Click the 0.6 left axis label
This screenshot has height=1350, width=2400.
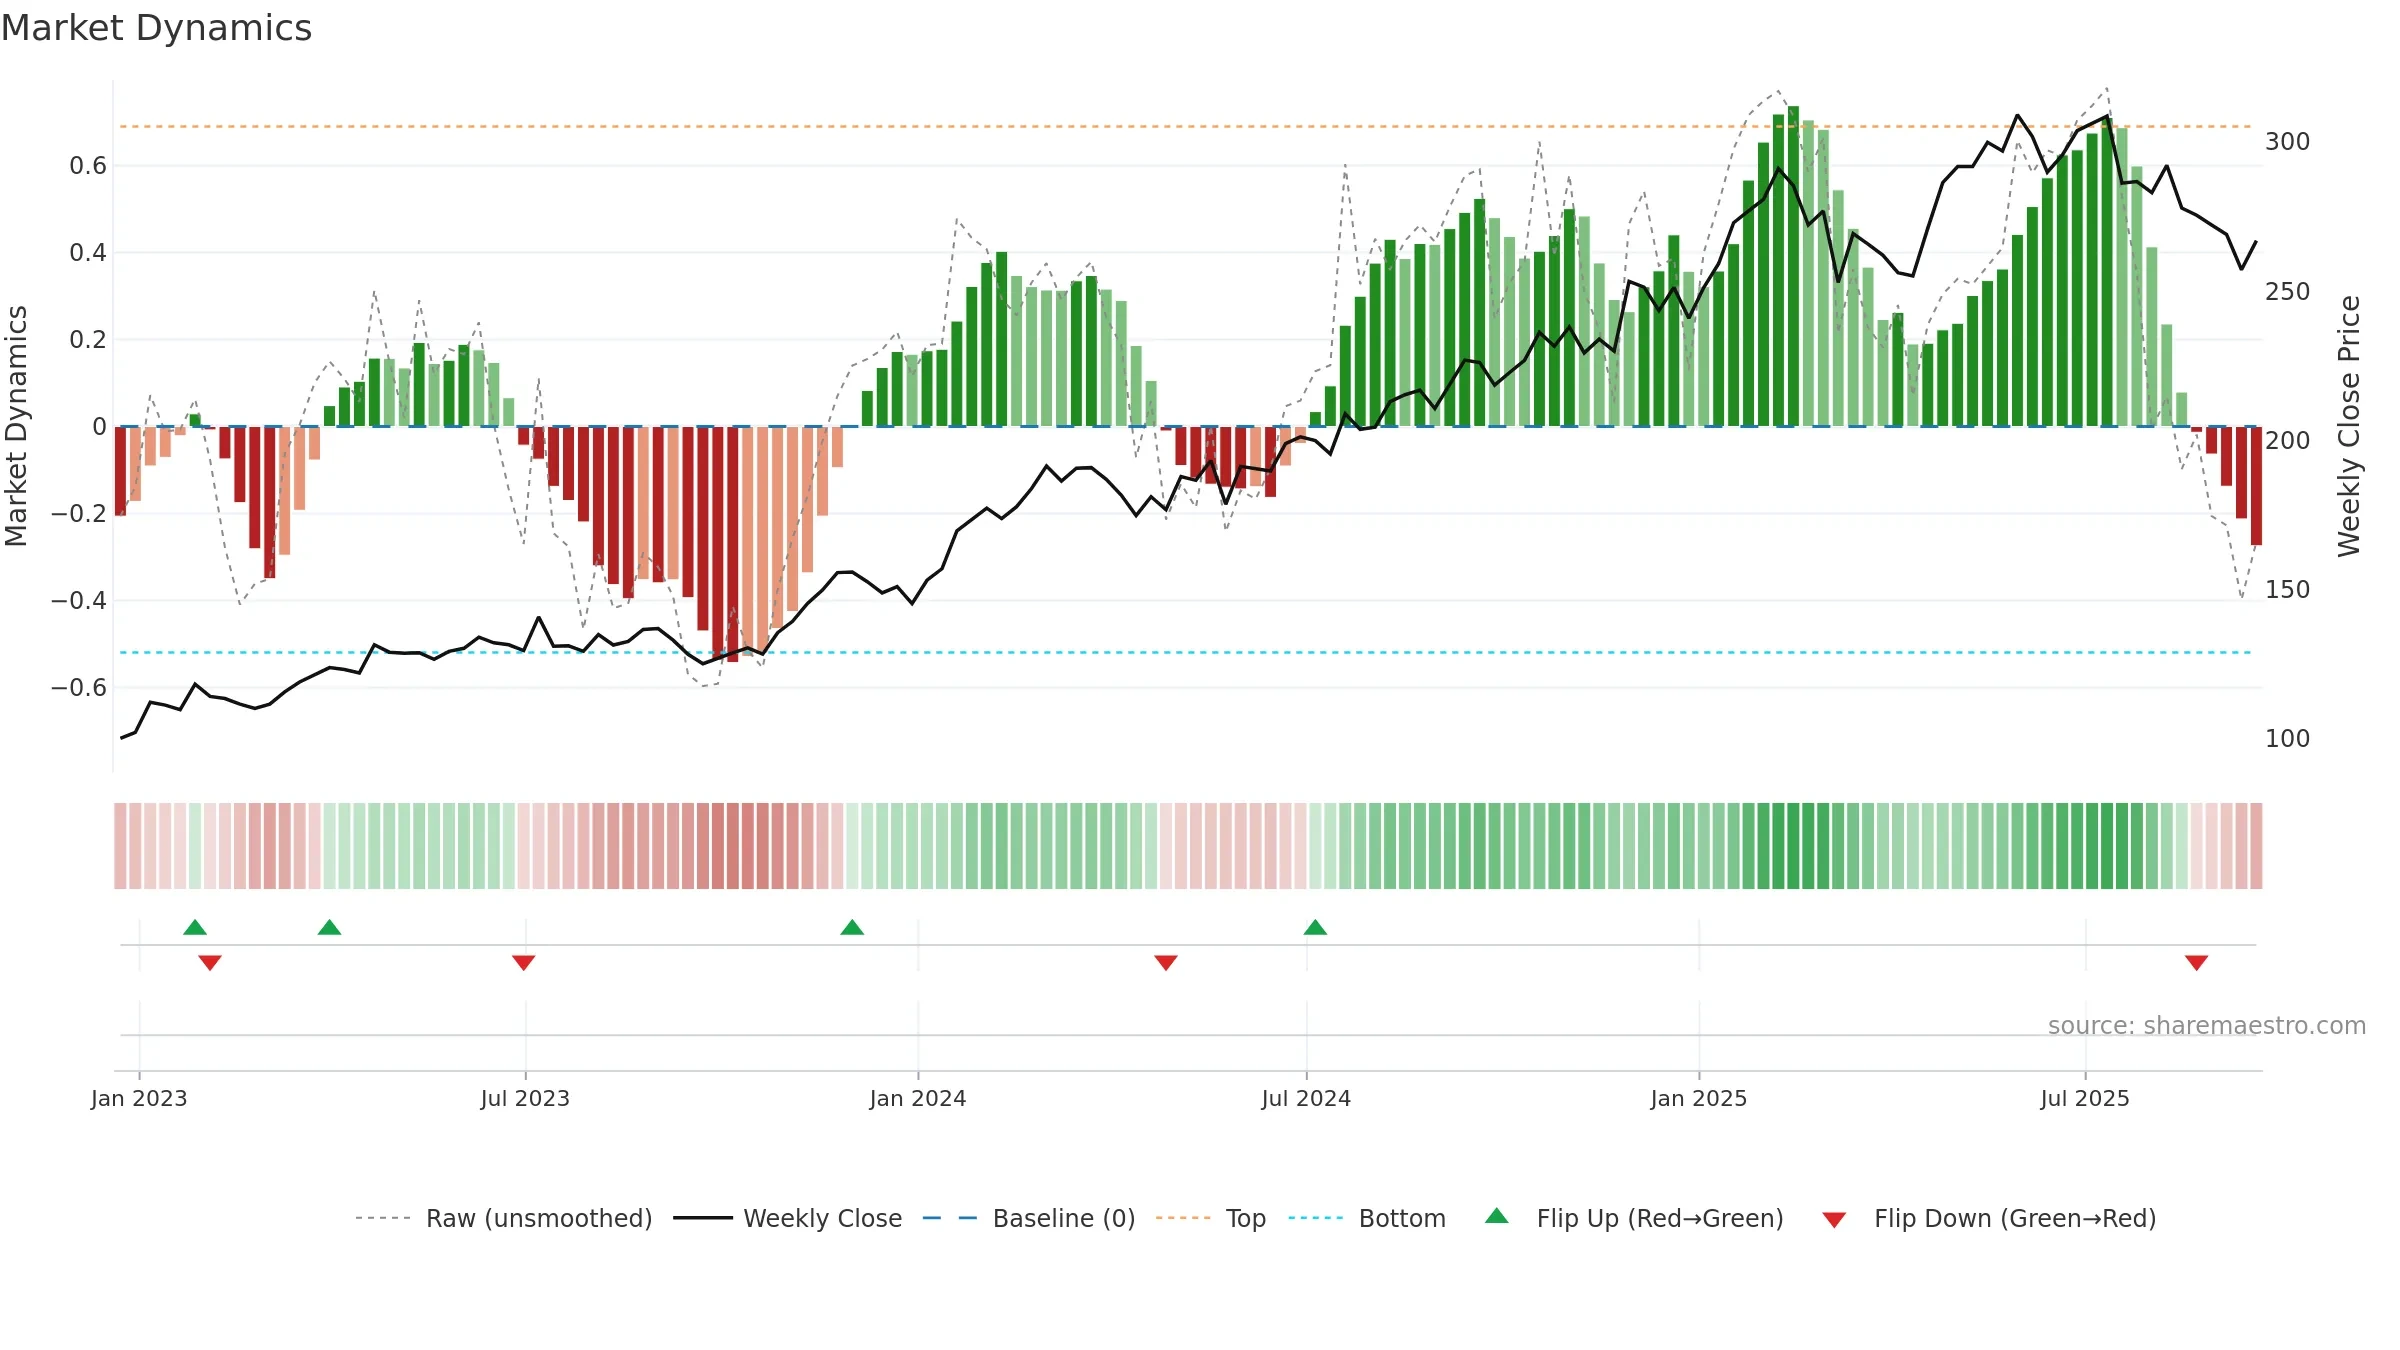pyautogui.click(x=88, y=166)
